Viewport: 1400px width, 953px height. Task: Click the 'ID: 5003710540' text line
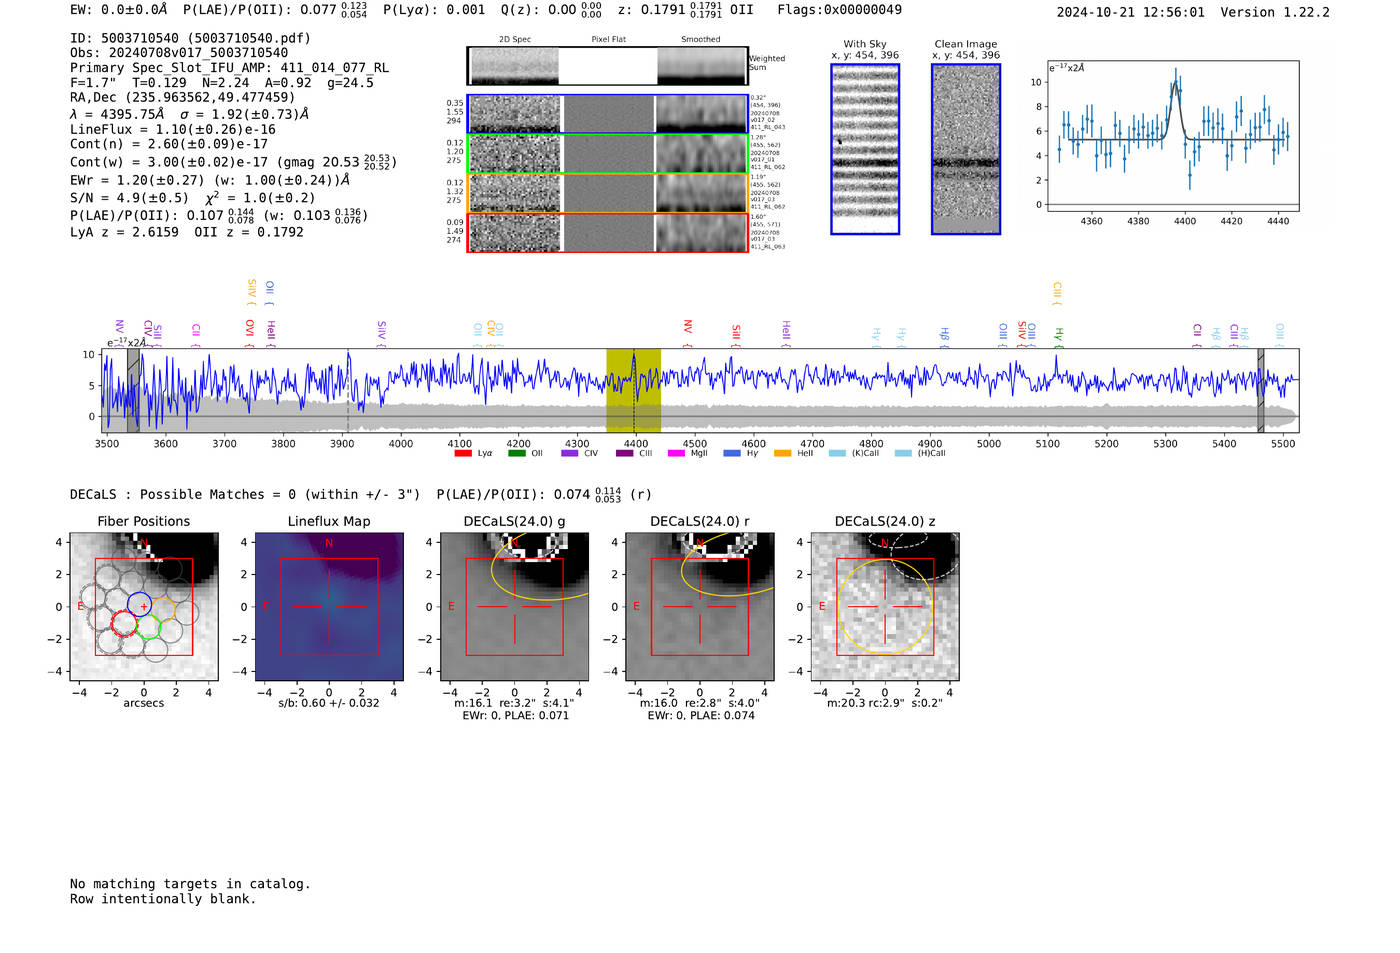pyautogui.click(x=190, y=38)
